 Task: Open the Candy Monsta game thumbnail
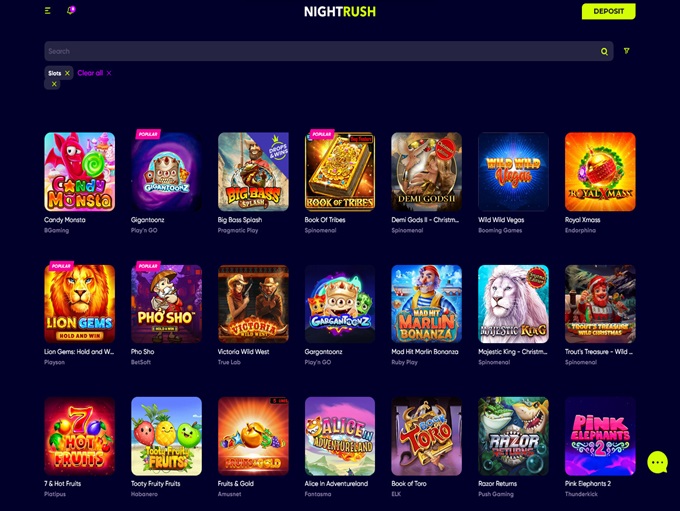point(79,172)
